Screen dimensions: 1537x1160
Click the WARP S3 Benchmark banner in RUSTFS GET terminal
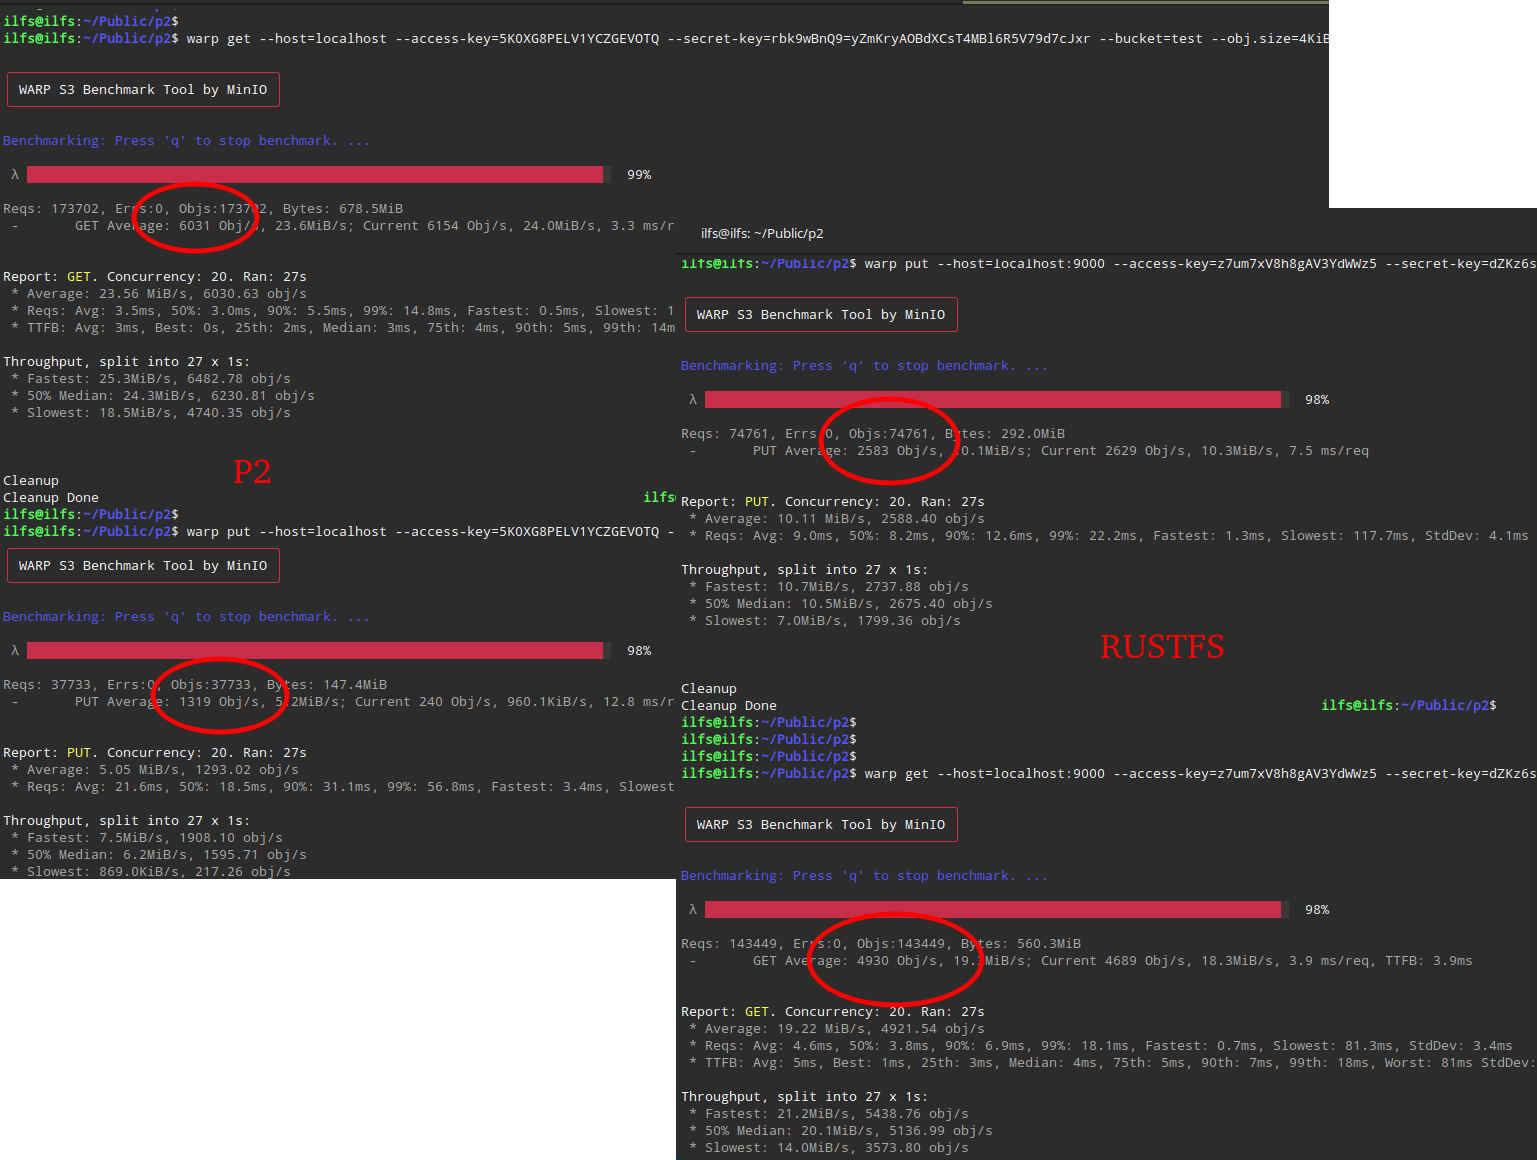click(820, 824)
